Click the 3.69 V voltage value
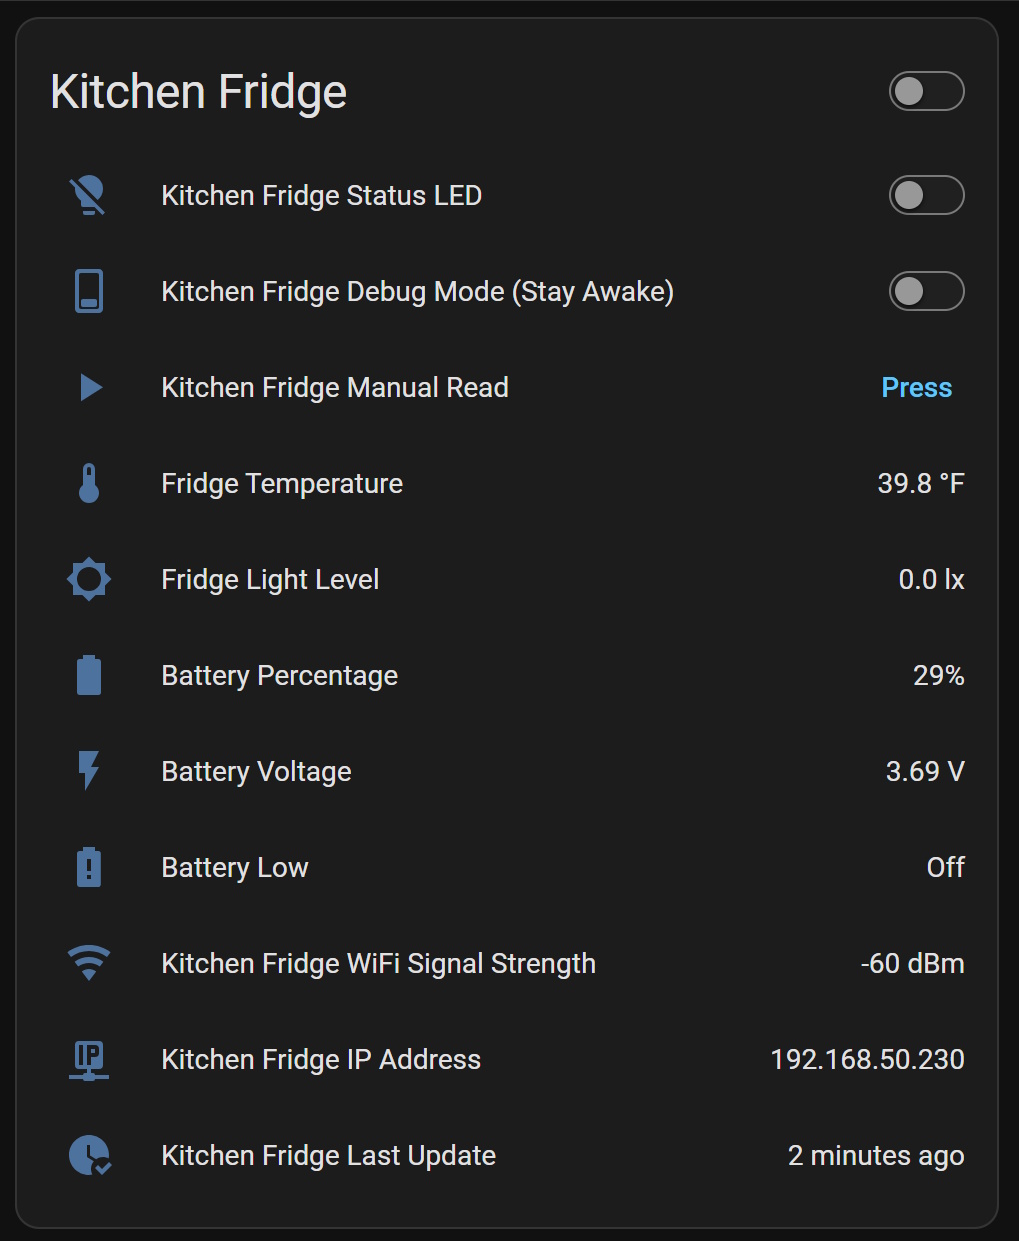Image resolution: width=1019 pixels, height=1241 pixels. click(925, 771)
